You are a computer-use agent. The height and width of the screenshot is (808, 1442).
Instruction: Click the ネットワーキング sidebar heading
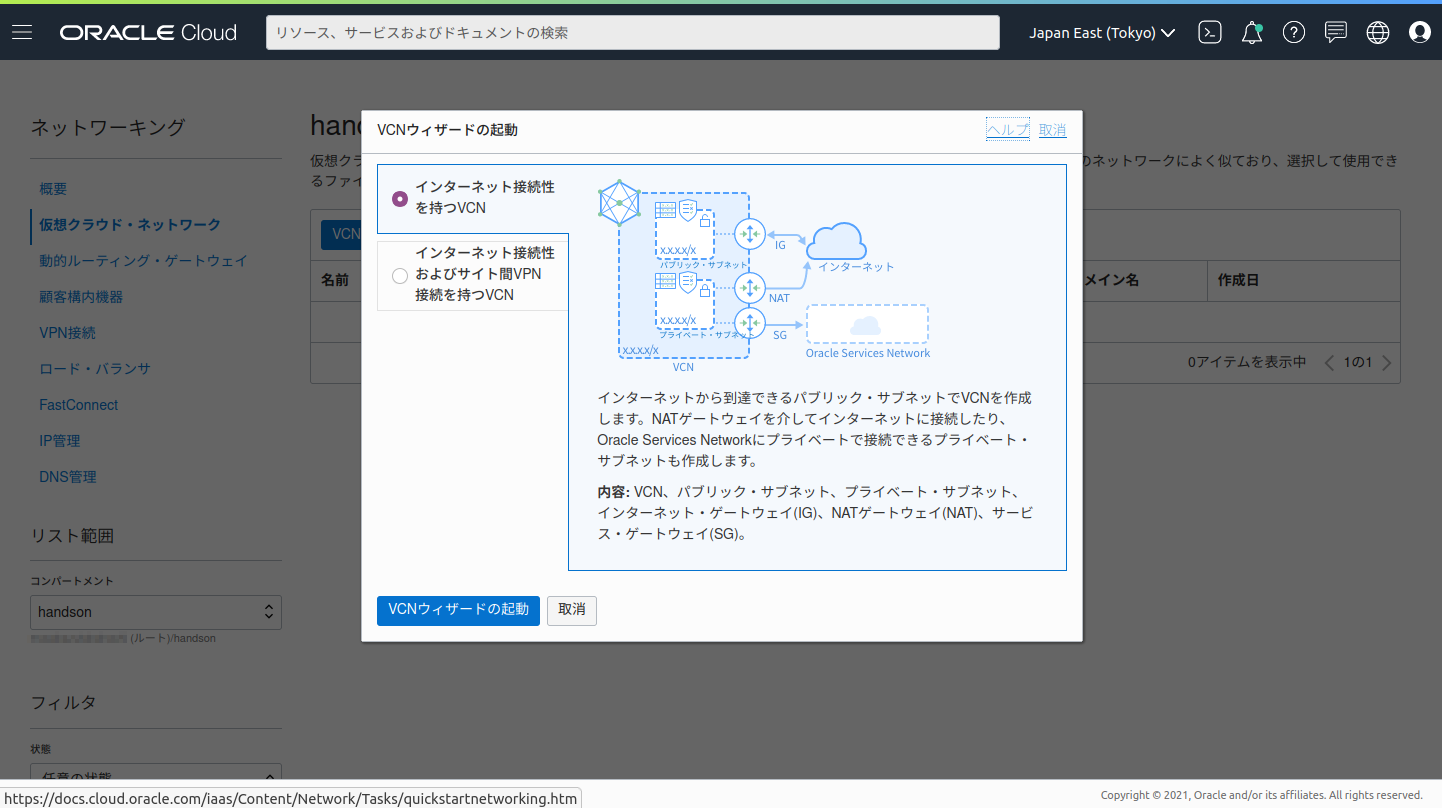[108, 128]
